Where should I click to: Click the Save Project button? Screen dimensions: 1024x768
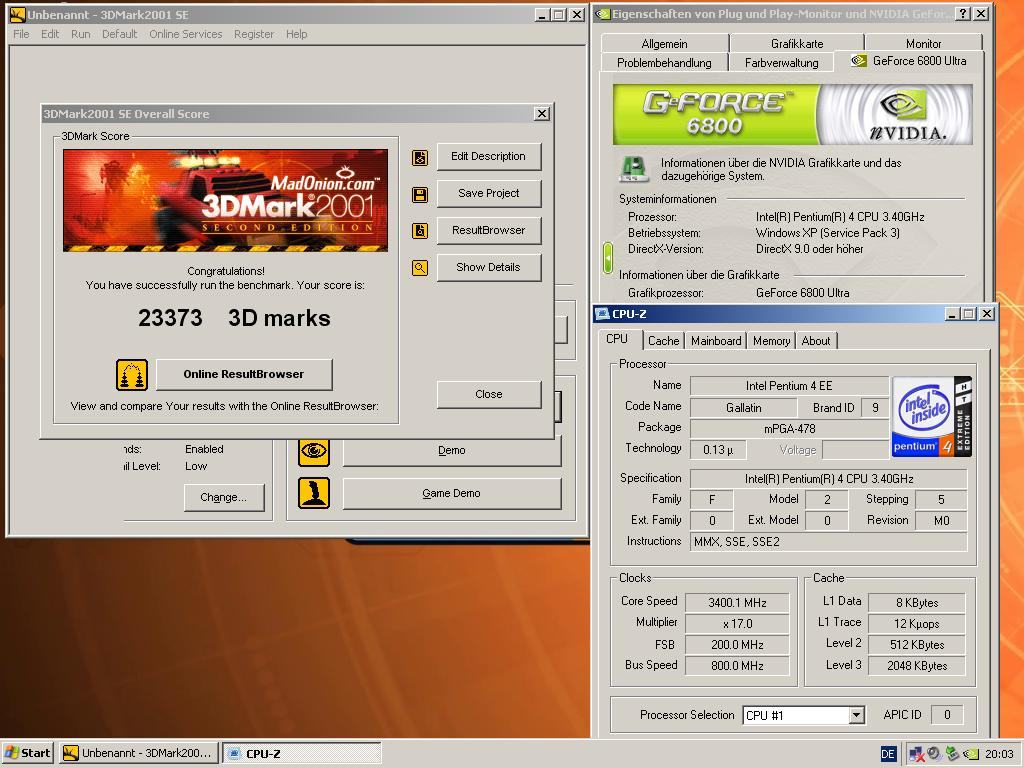[488, 193]
